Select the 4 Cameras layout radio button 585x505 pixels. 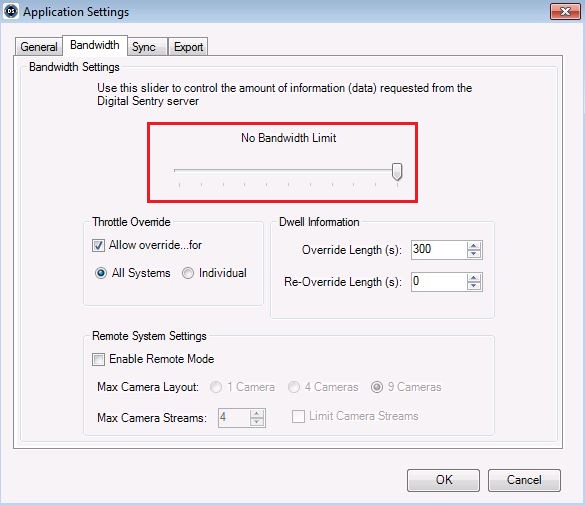[294, 387]
